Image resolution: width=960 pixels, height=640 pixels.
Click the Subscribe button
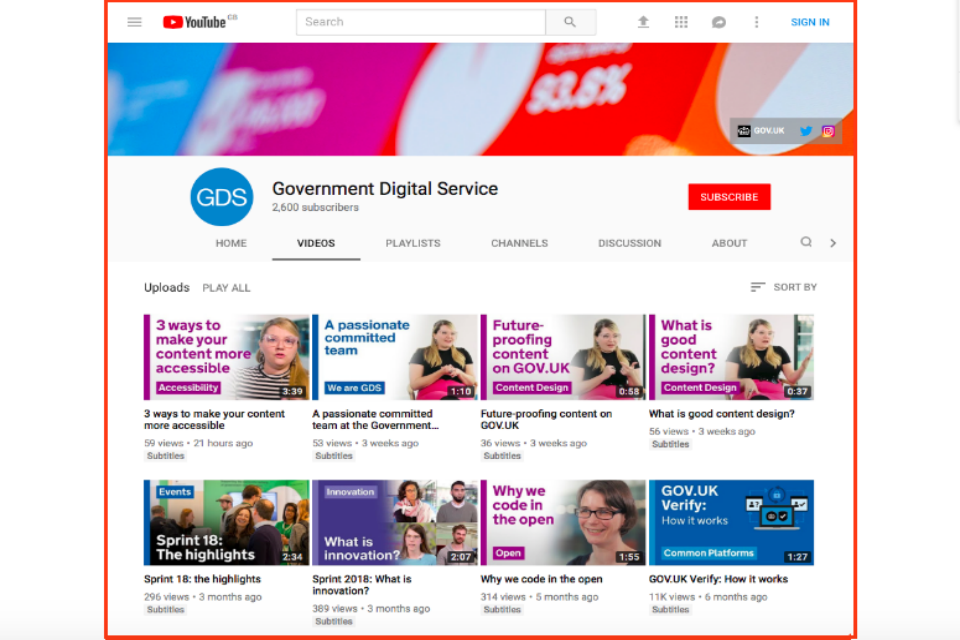729,197
